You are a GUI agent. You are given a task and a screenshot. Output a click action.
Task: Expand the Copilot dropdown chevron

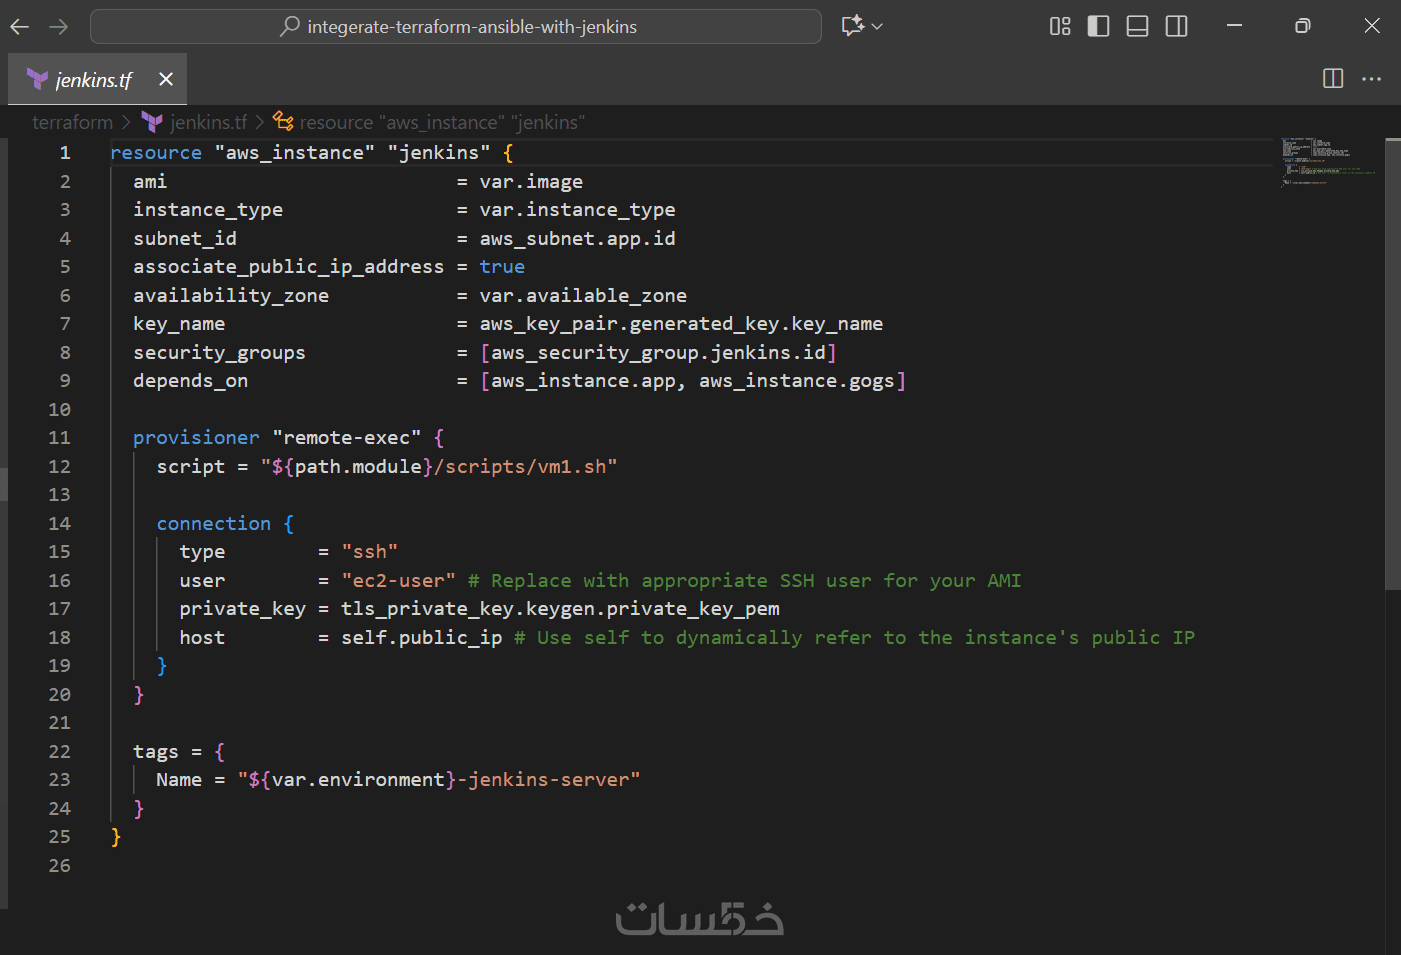point(877,26)
